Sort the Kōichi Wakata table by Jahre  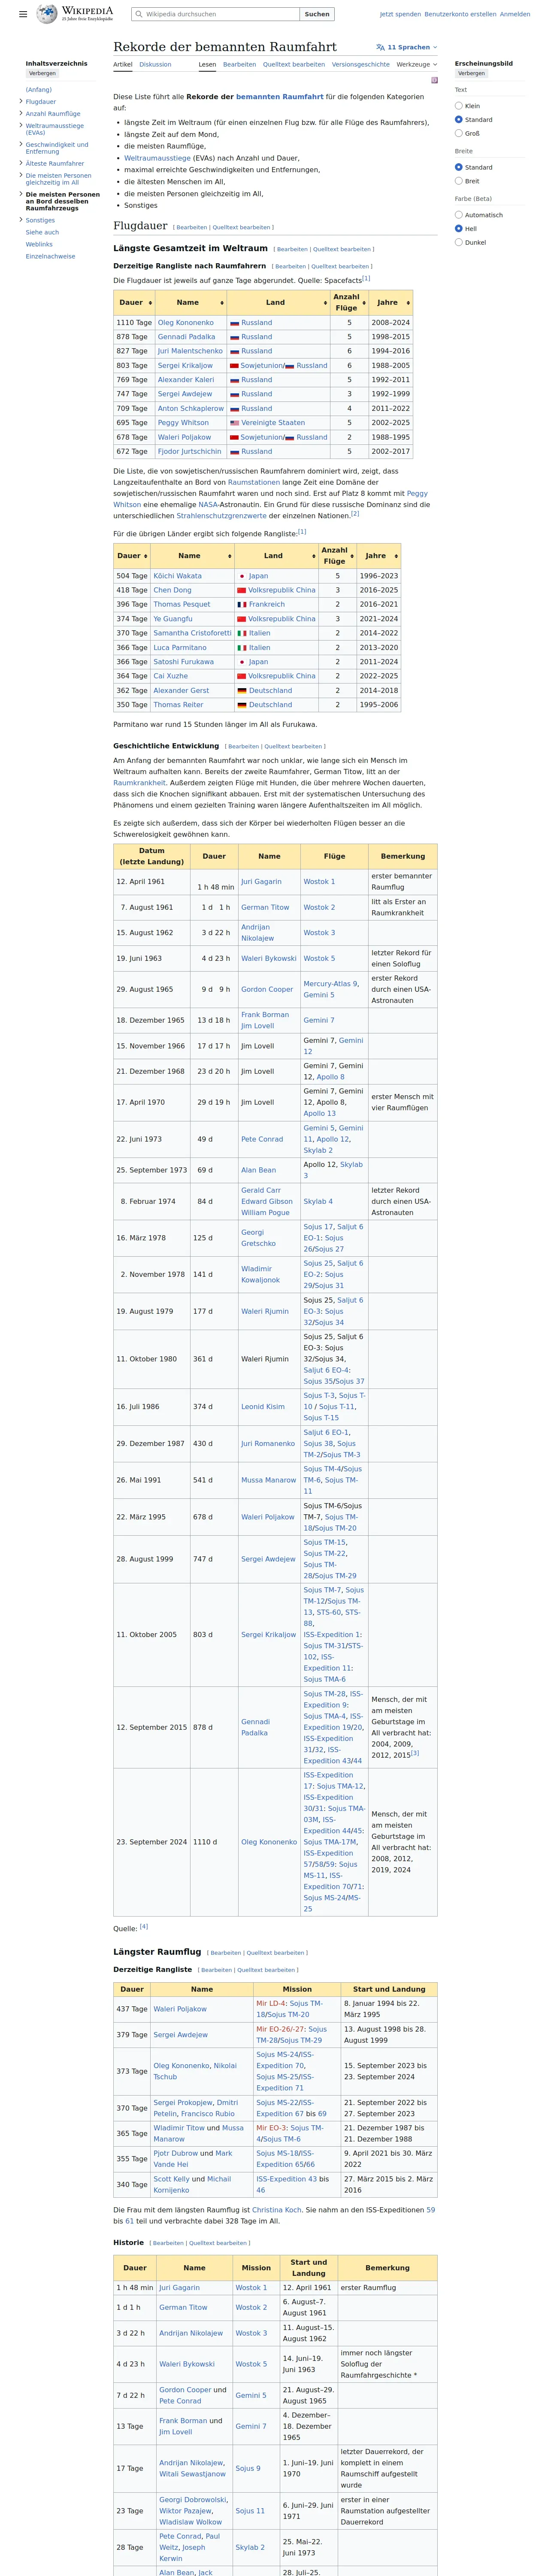[378, 555]
